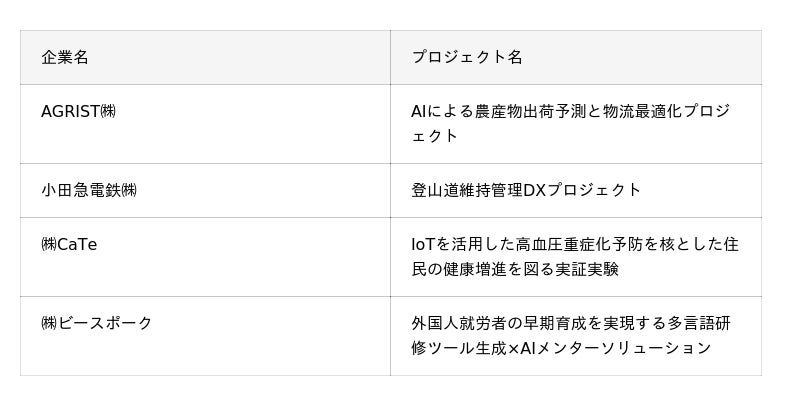800x406 pixels.
Task: Click the 企業名 header text label
Action: pos(65,57)
